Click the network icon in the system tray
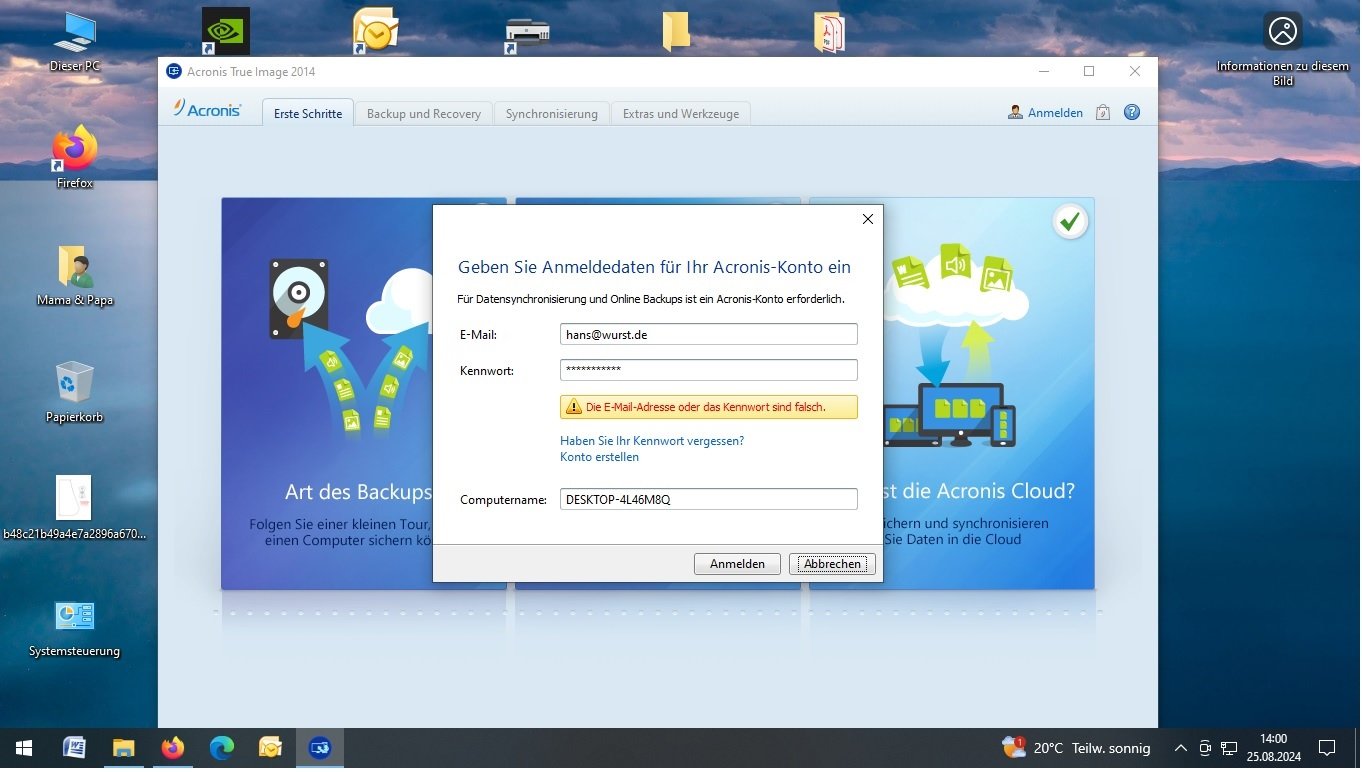The height and width of the screenshot is (772, 1362). pyautogui.click(x=1229, y=748)
